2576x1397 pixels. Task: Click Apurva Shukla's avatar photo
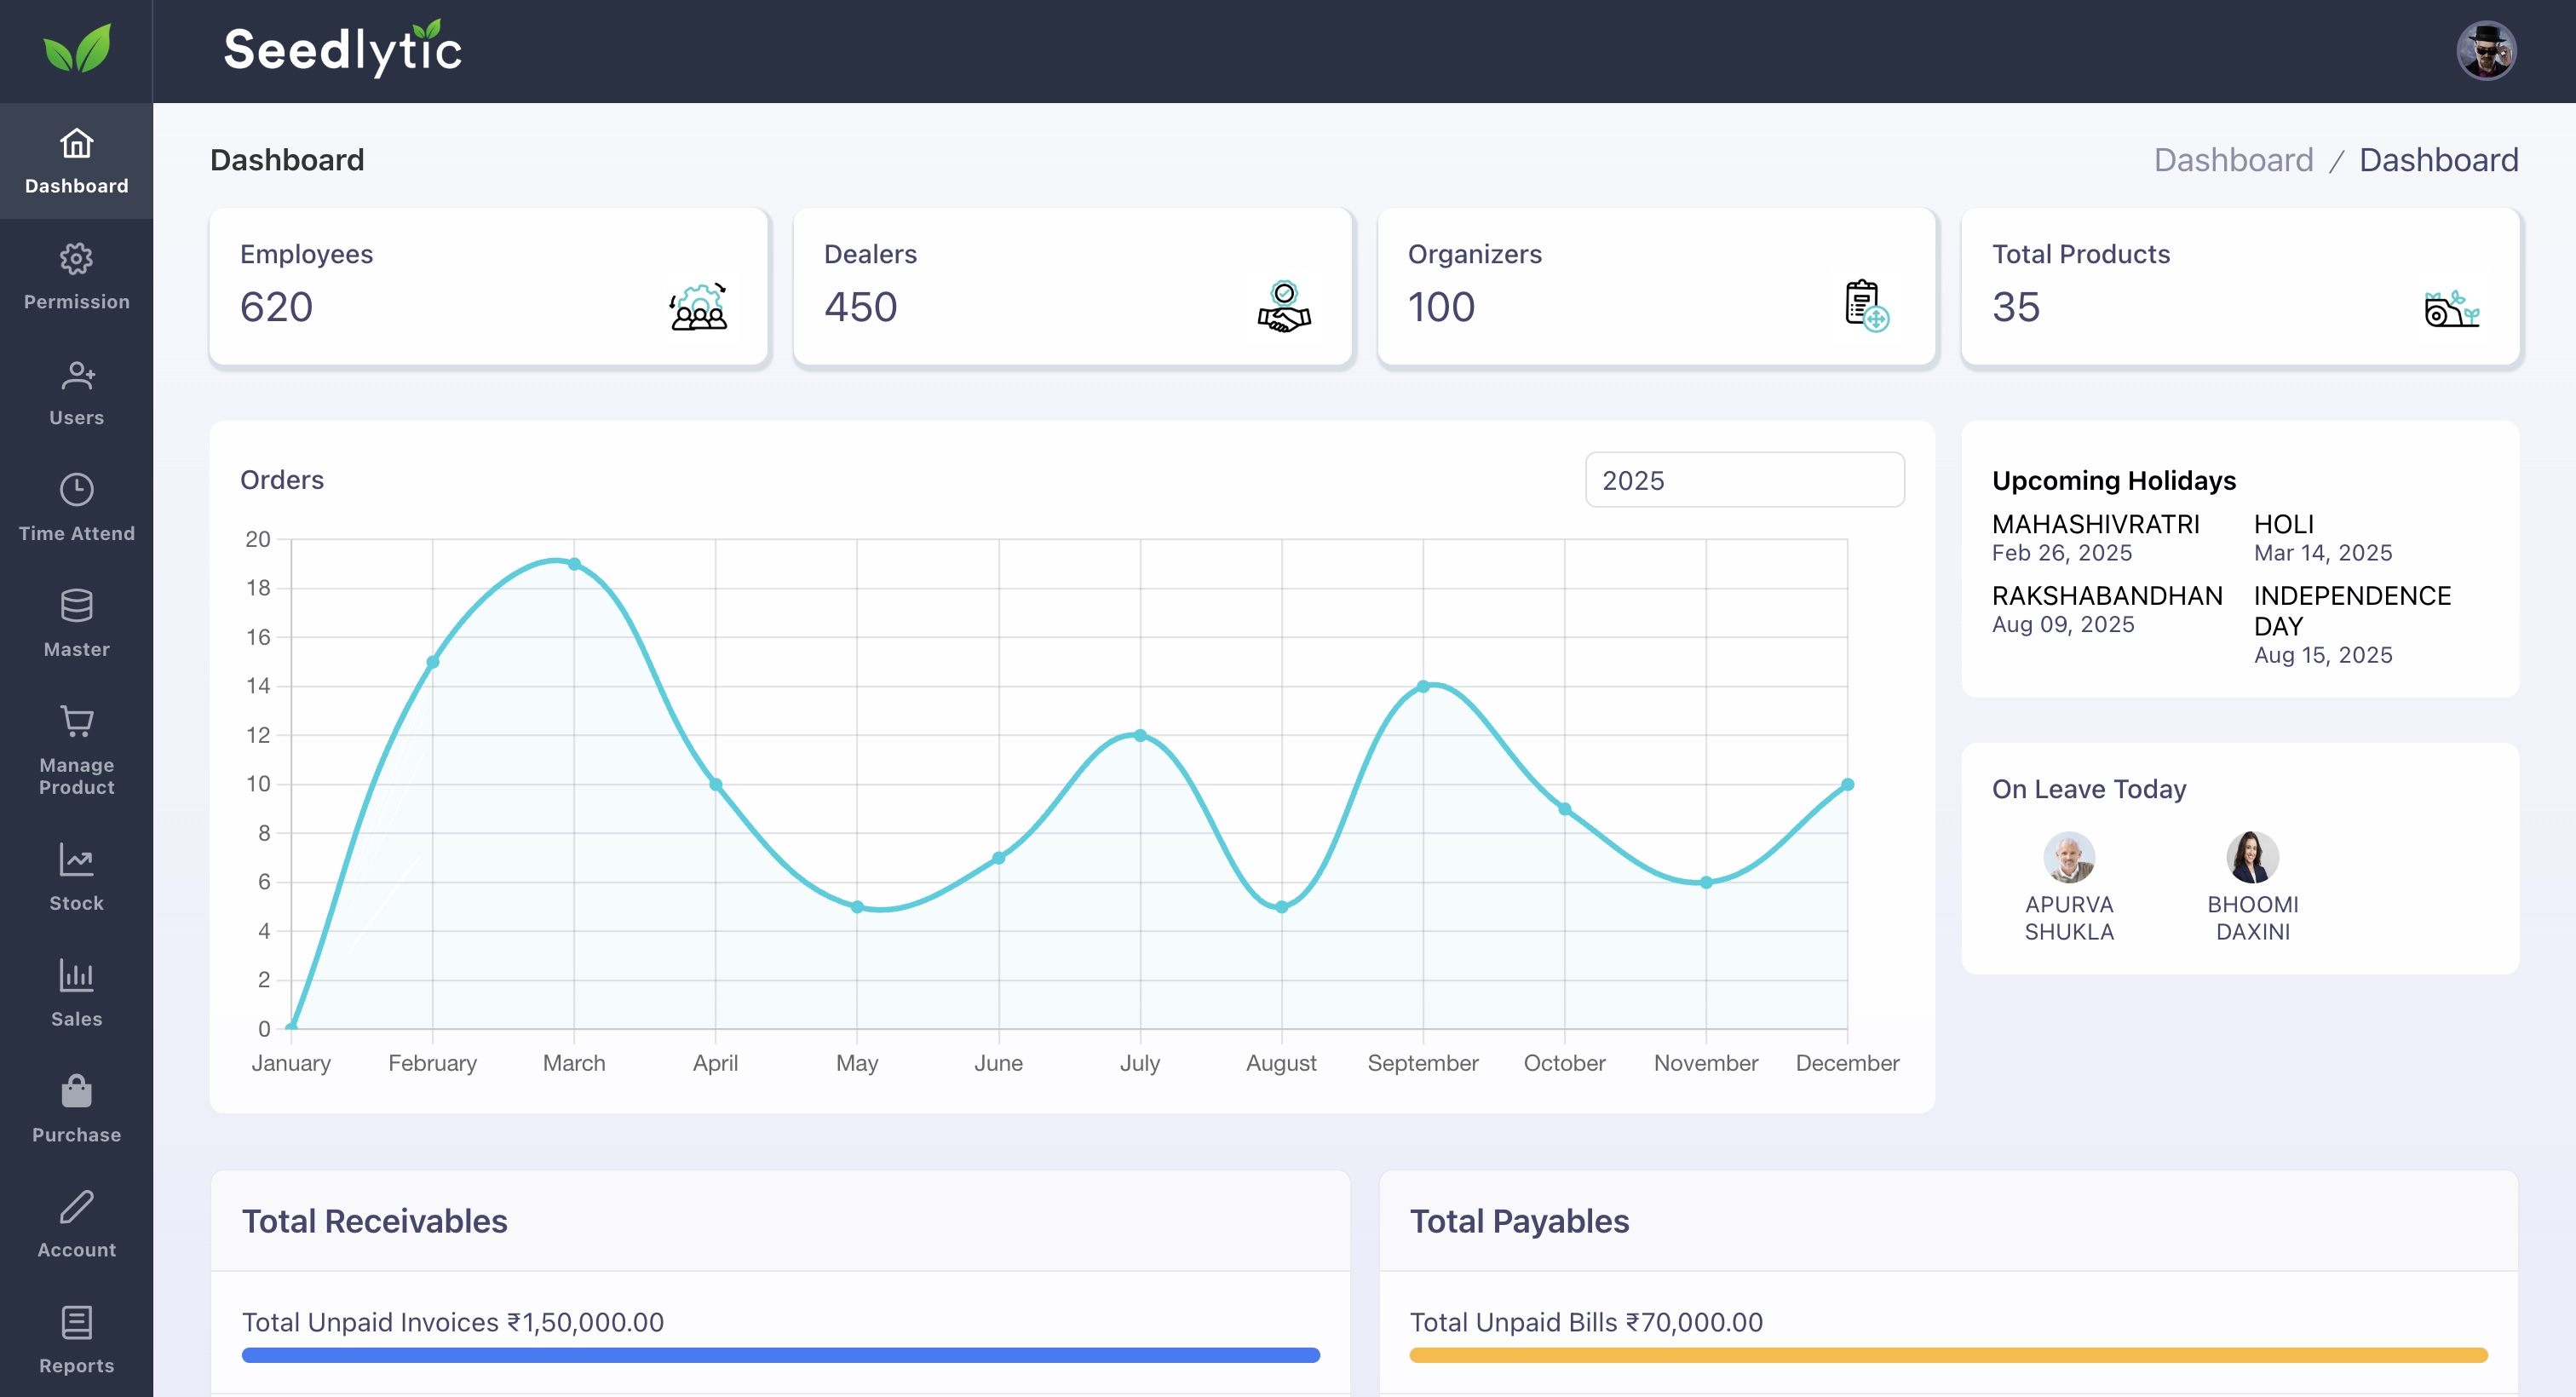(x=2069, y=857)
